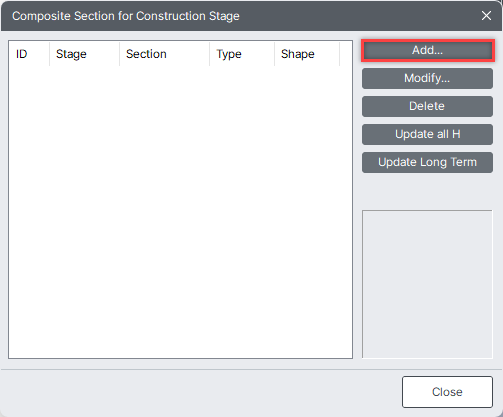
Task: Click the empty composite section list area
Action: pos(180,212)
